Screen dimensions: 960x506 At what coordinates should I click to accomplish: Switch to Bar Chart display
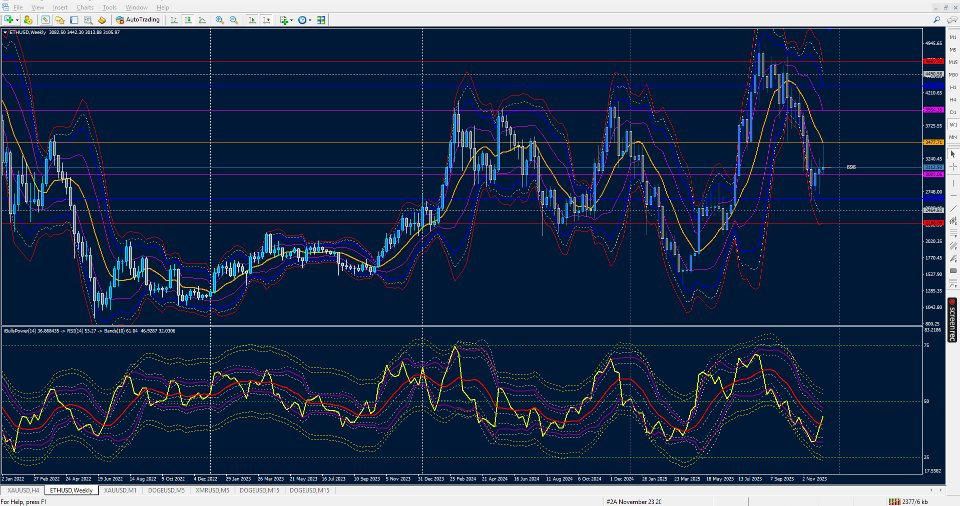point(174,20)
